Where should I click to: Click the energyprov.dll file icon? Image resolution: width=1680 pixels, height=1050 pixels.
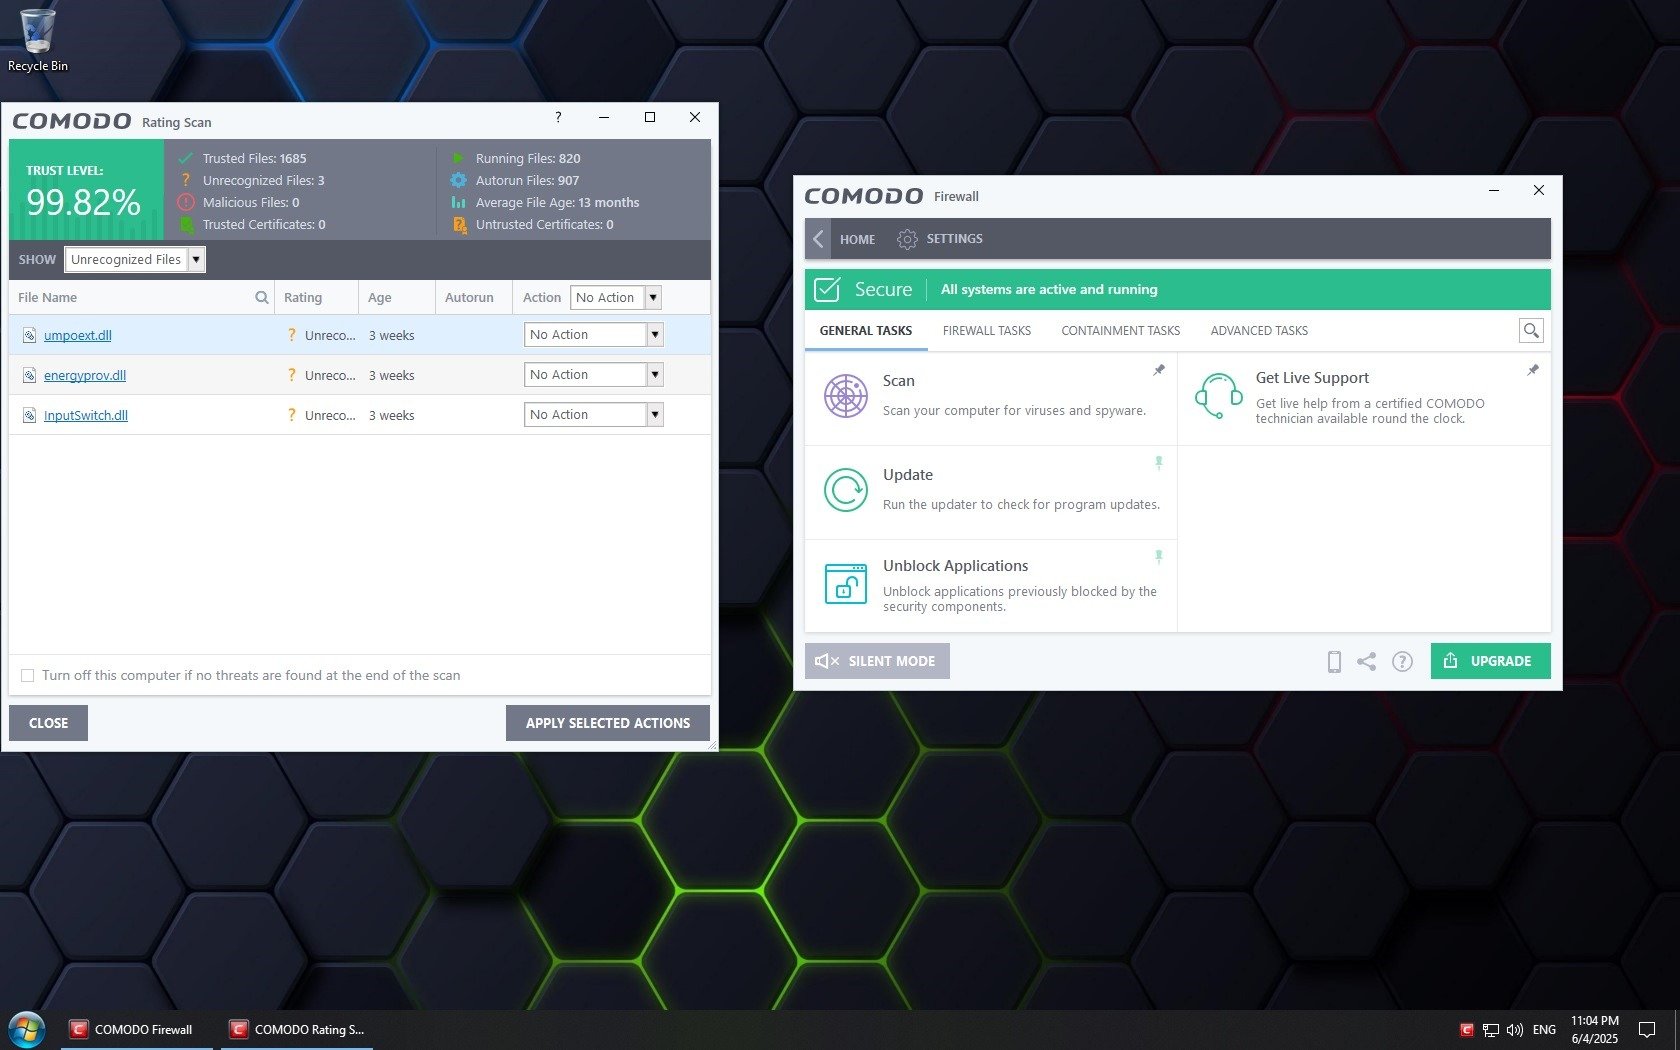(x=30, y=375)
